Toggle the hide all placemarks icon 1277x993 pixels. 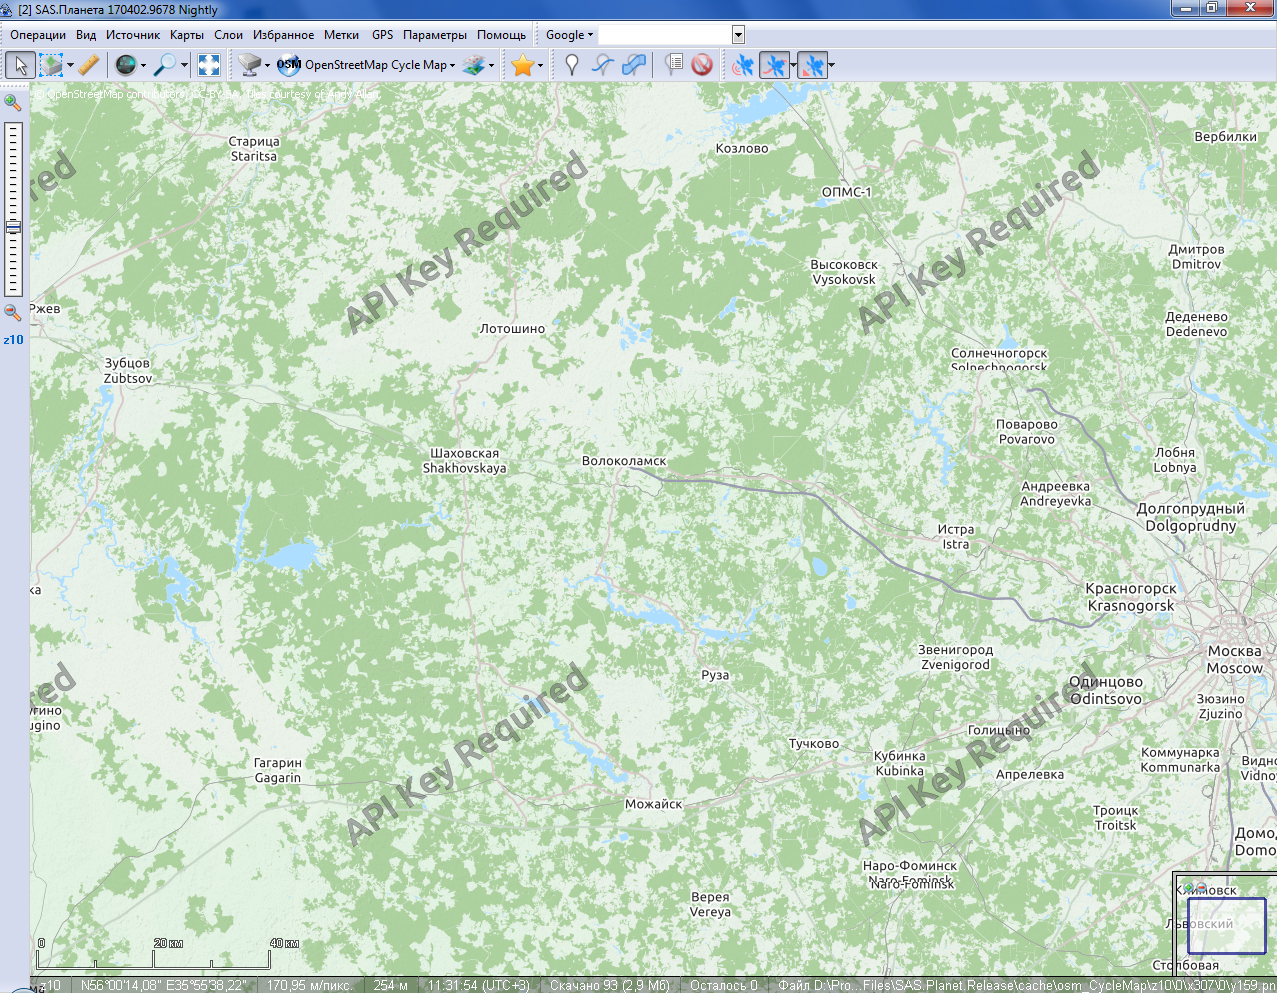point(702,65)
